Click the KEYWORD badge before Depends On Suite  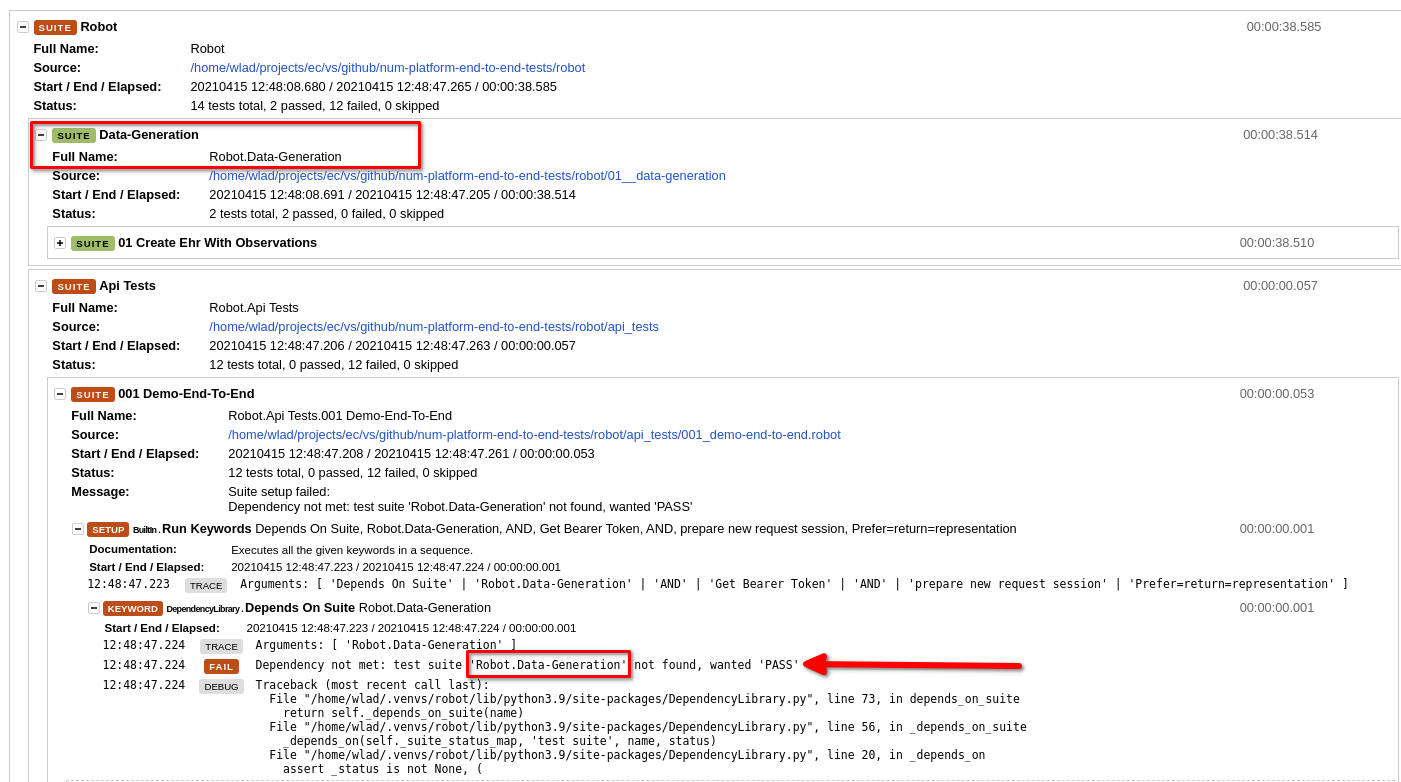[133, 608]
